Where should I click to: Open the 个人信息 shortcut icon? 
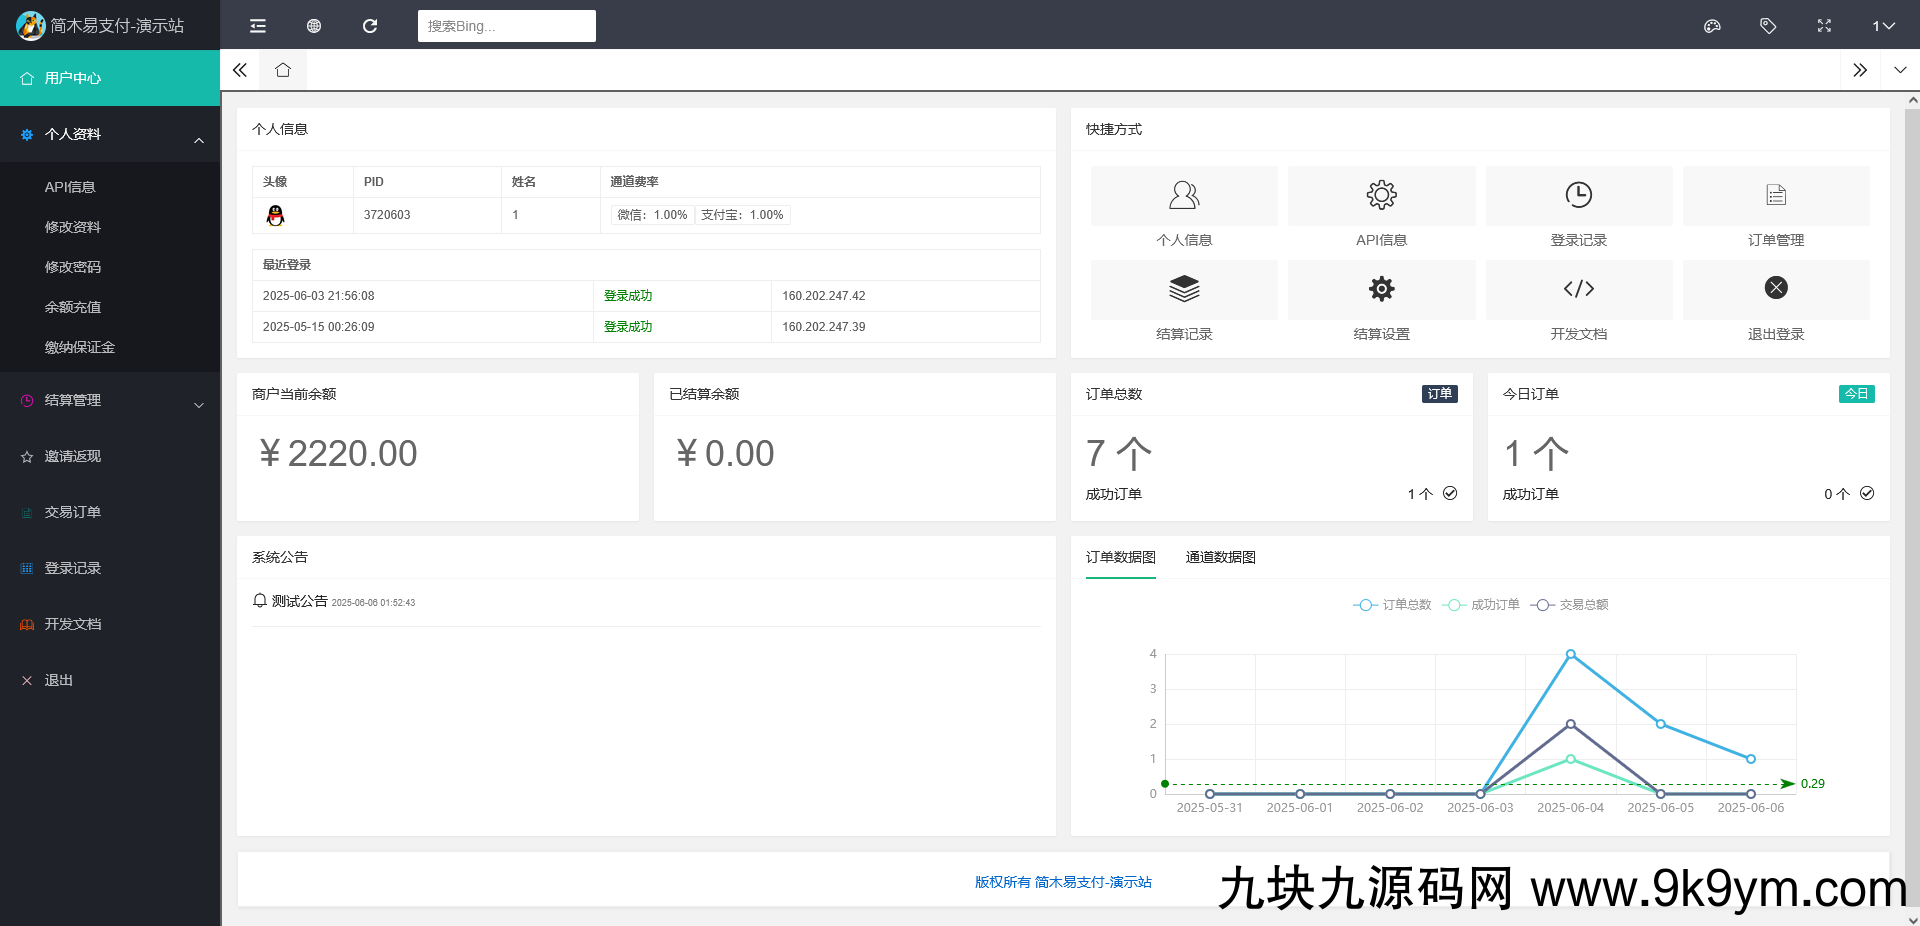tap(1183, 195)
